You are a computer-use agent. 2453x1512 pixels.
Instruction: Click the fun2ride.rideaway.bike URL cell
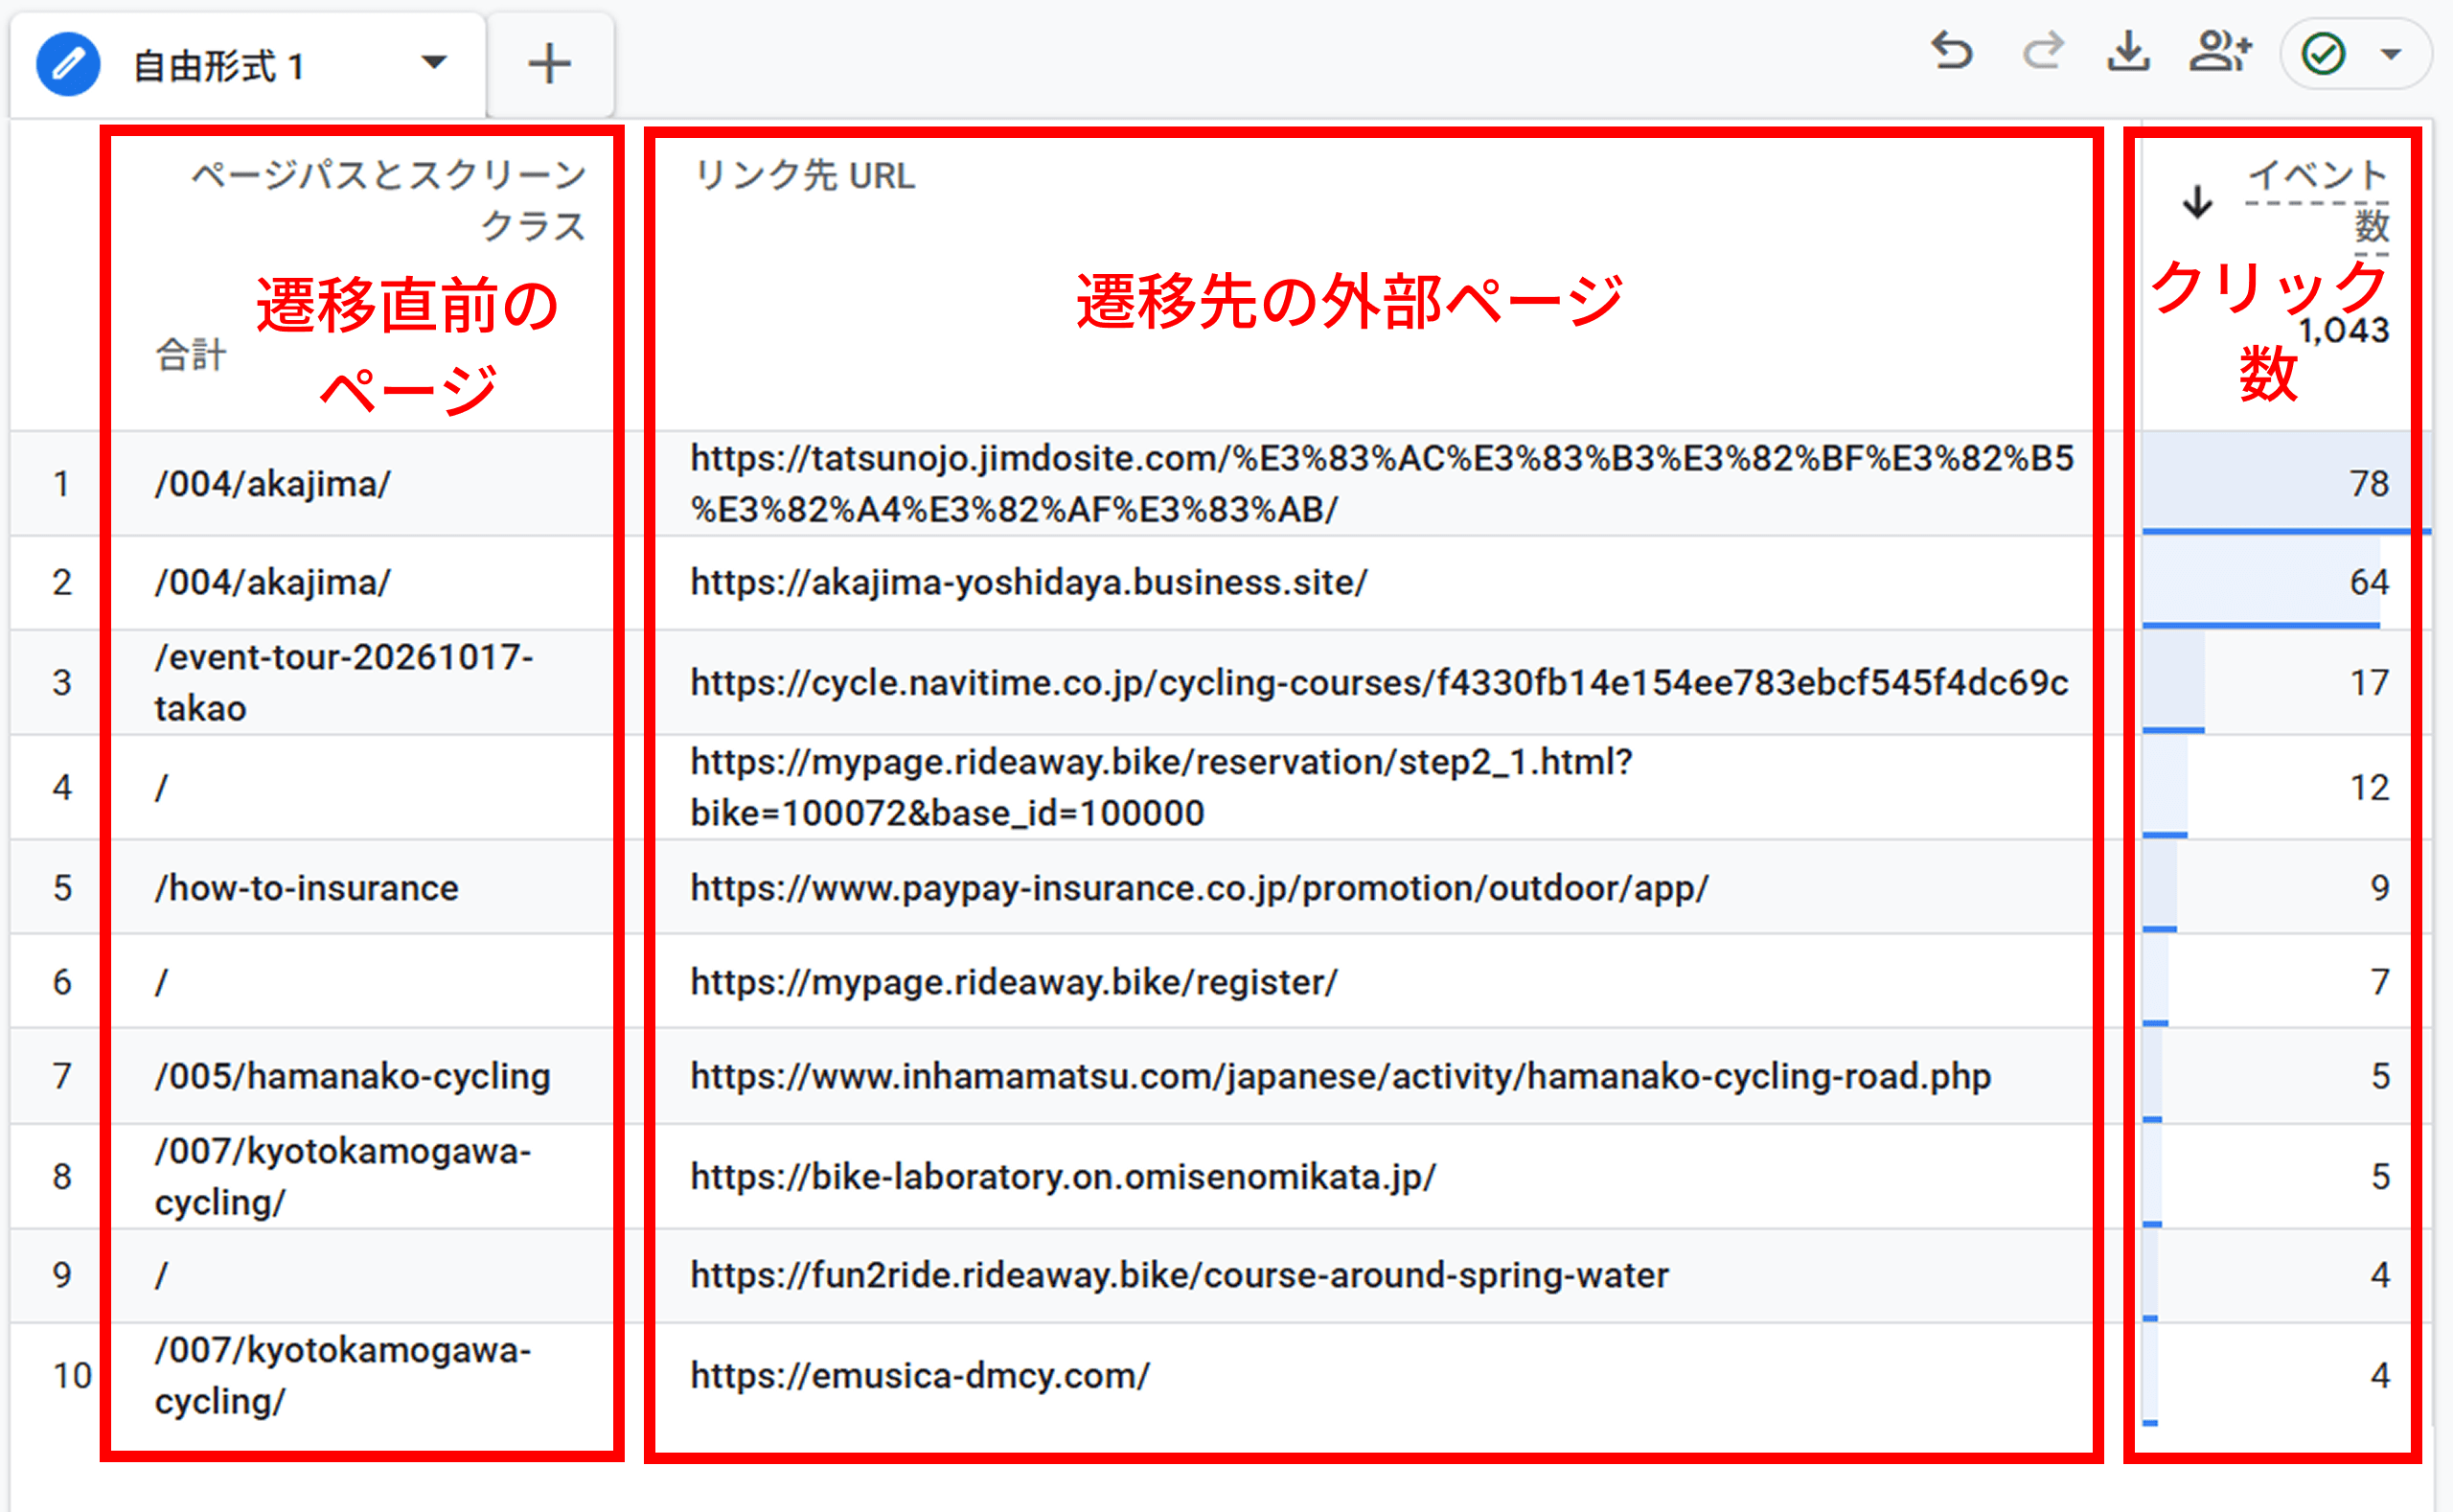click(1180, 1275)
